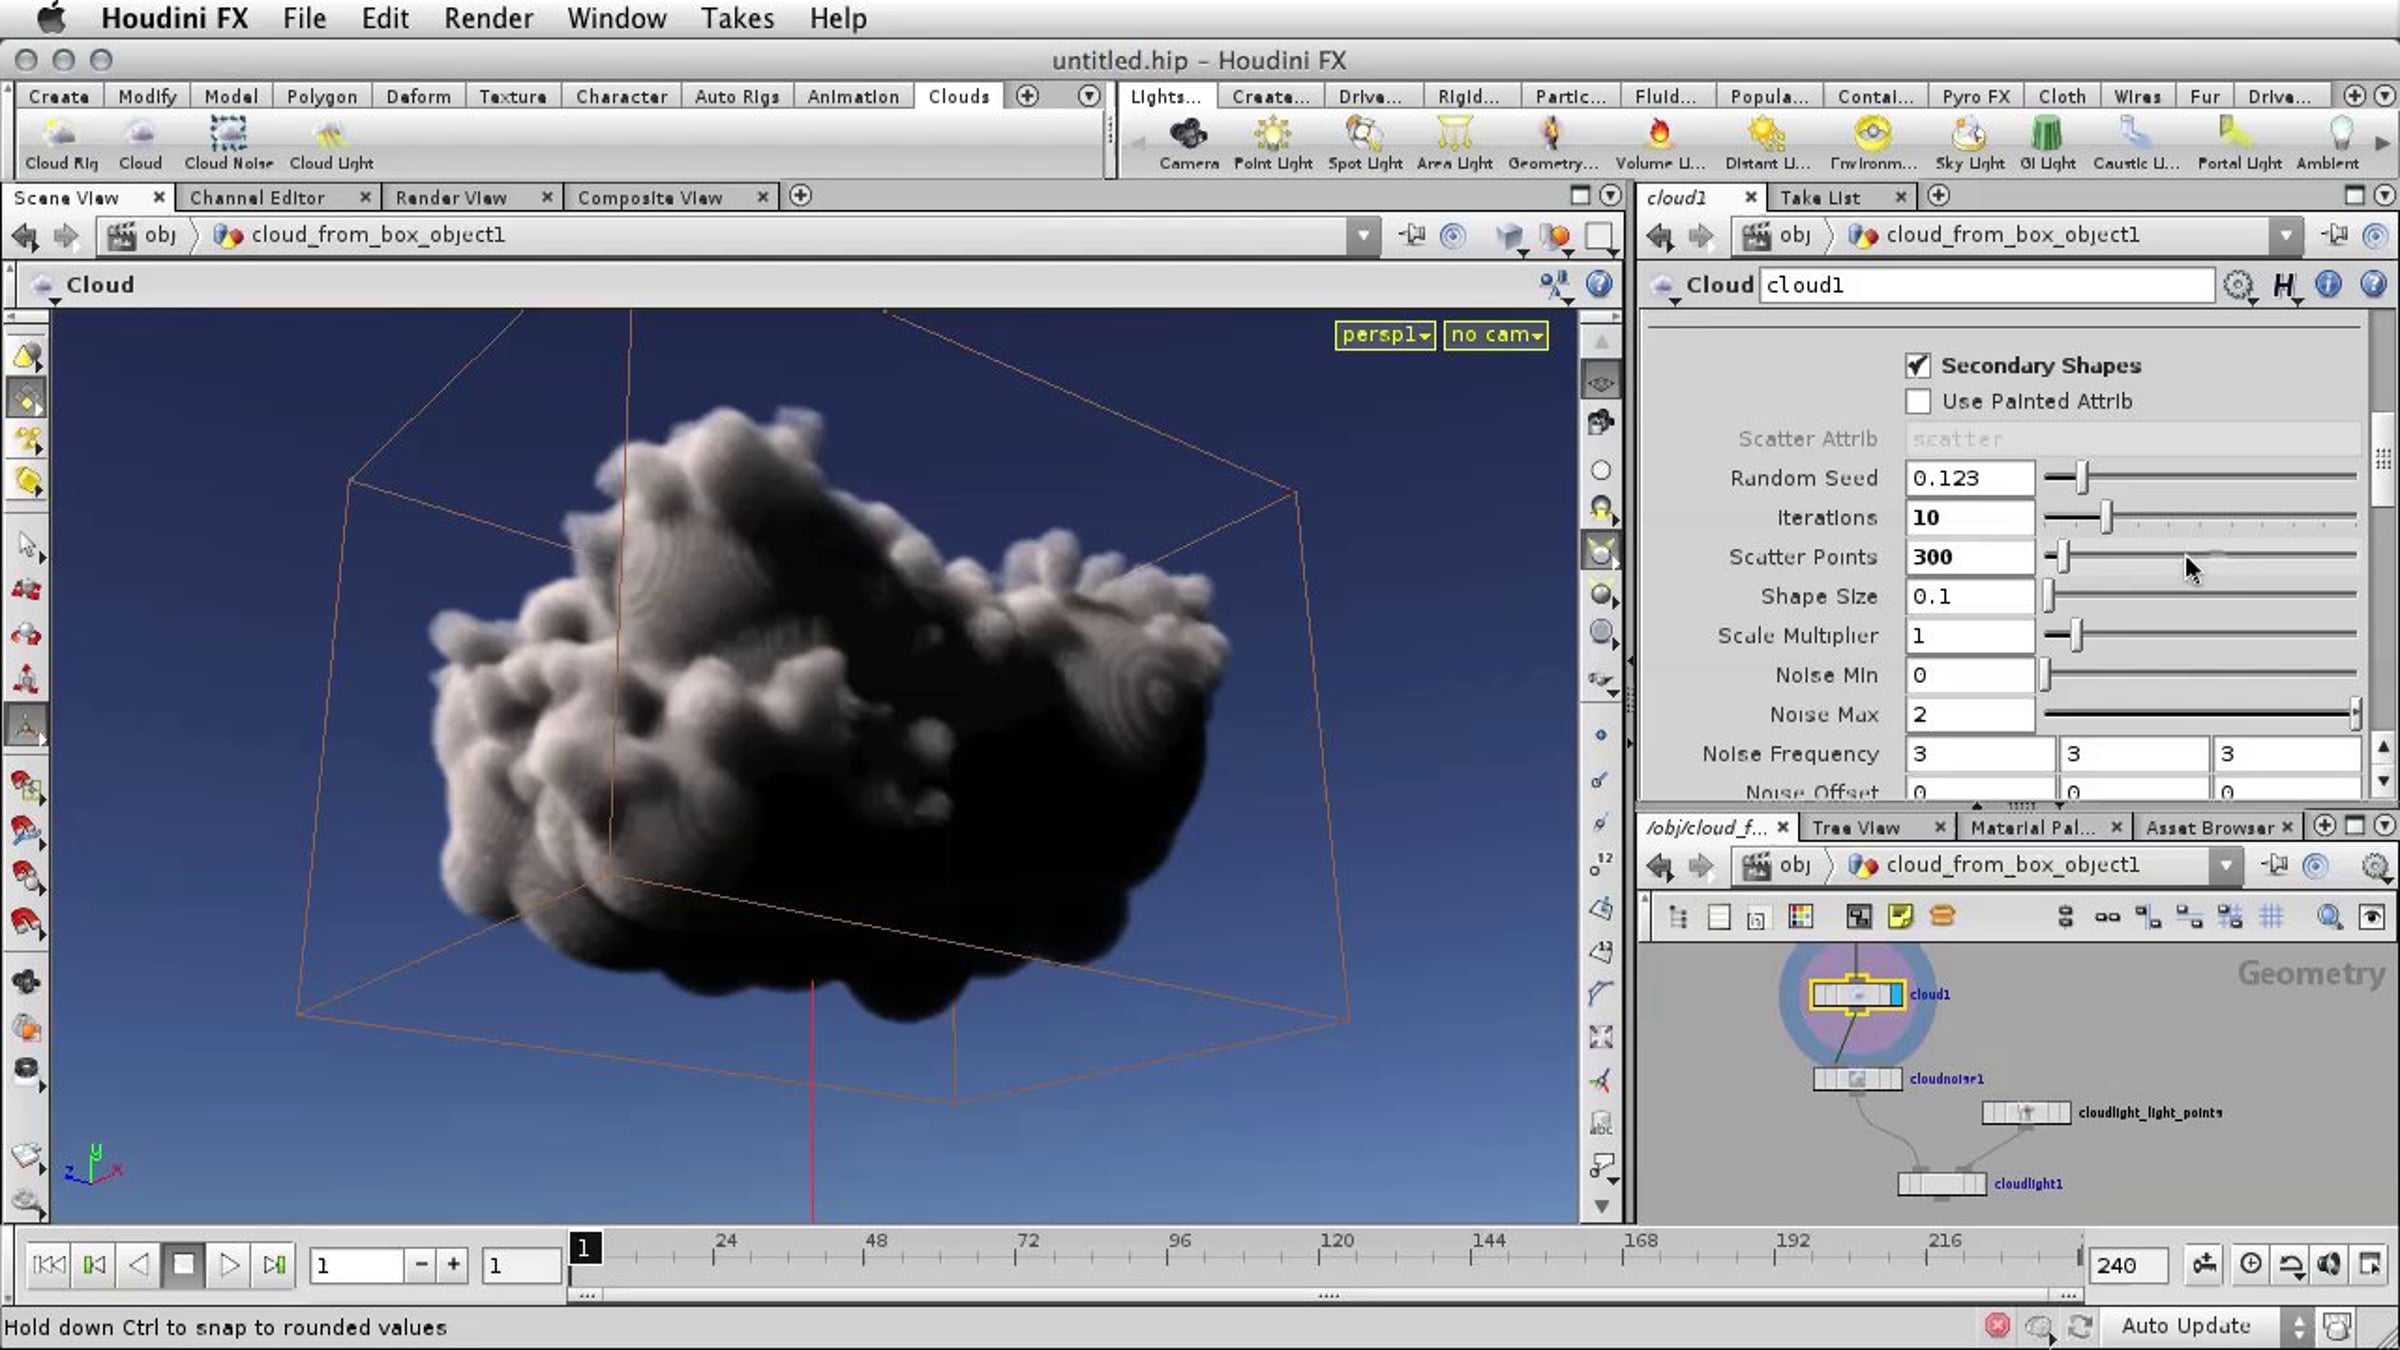The height and width of the screenshot is (1350, 2400).
Task: Add a Volume Light
Action: (1660, 143)
